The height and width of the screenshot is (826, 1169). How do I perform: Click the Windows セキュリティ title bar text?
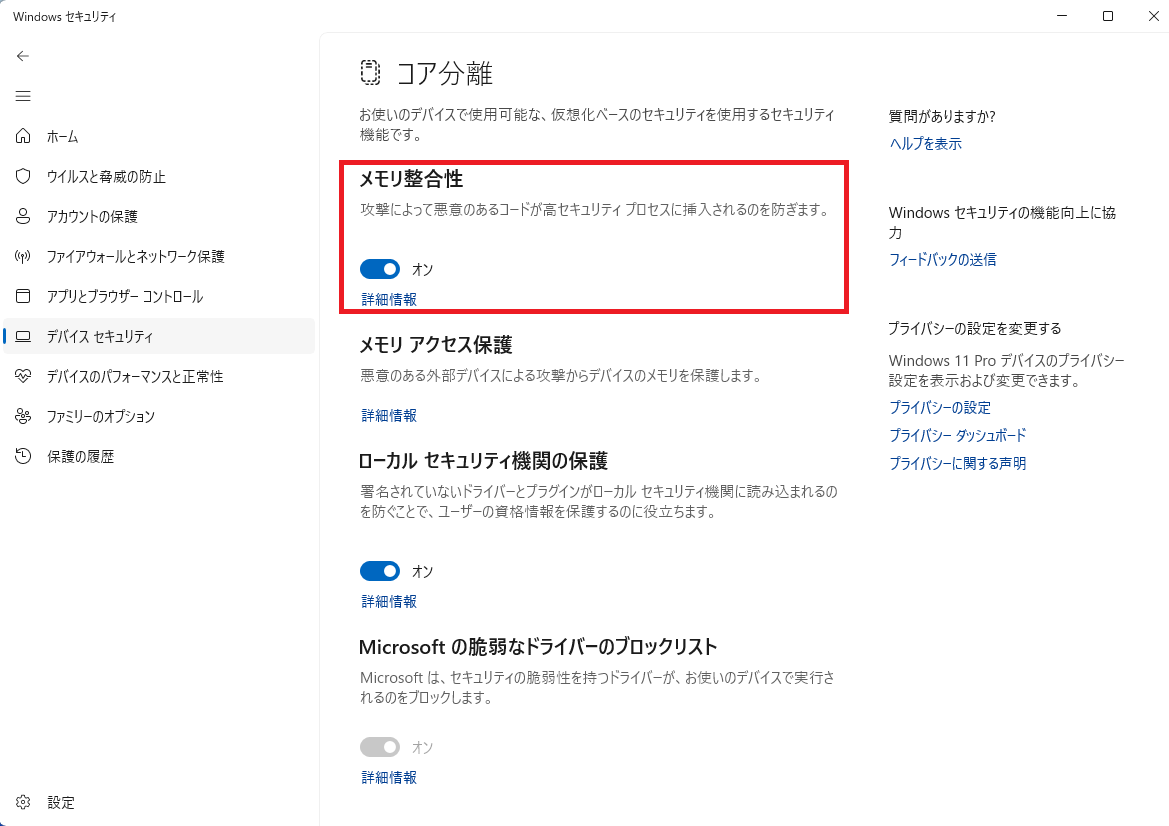pos(65,16)
